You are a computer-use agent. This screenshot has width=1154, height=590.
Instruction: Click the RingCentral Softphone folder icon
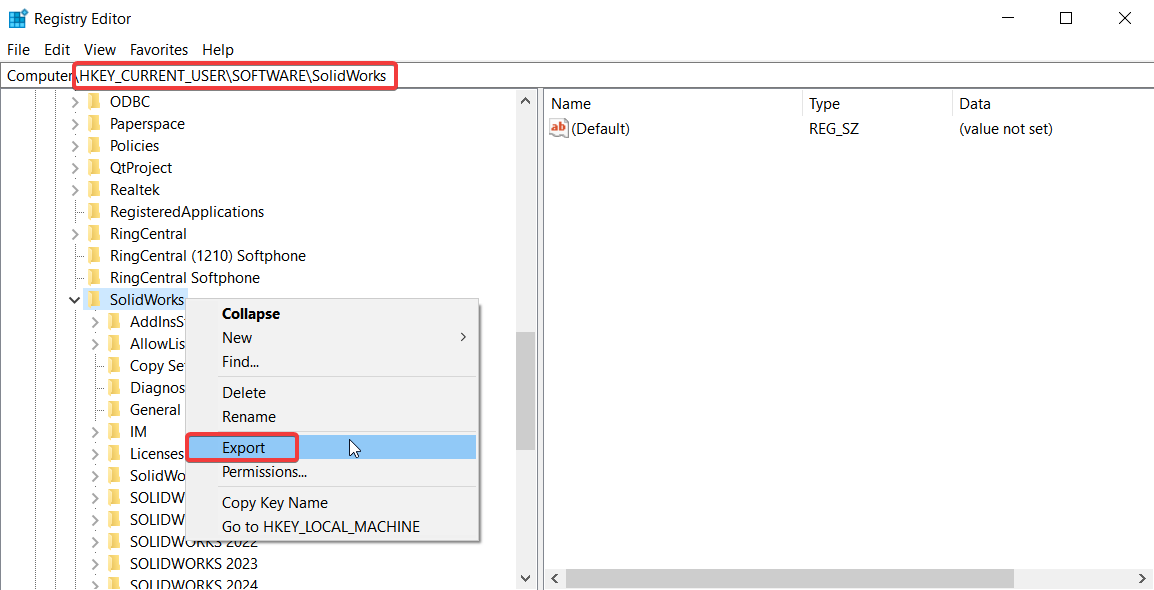pyautogui.click(x=94, y=278)
